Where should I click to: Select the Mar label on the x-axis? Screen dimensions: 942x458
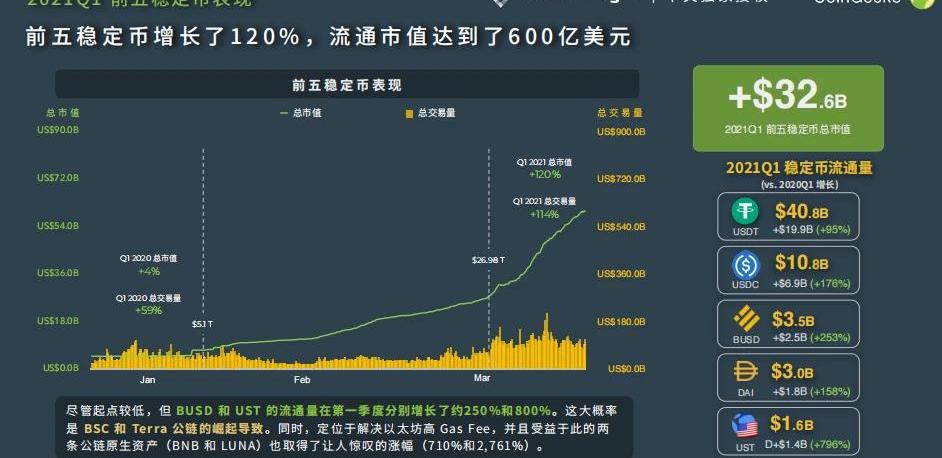point(482,380)
